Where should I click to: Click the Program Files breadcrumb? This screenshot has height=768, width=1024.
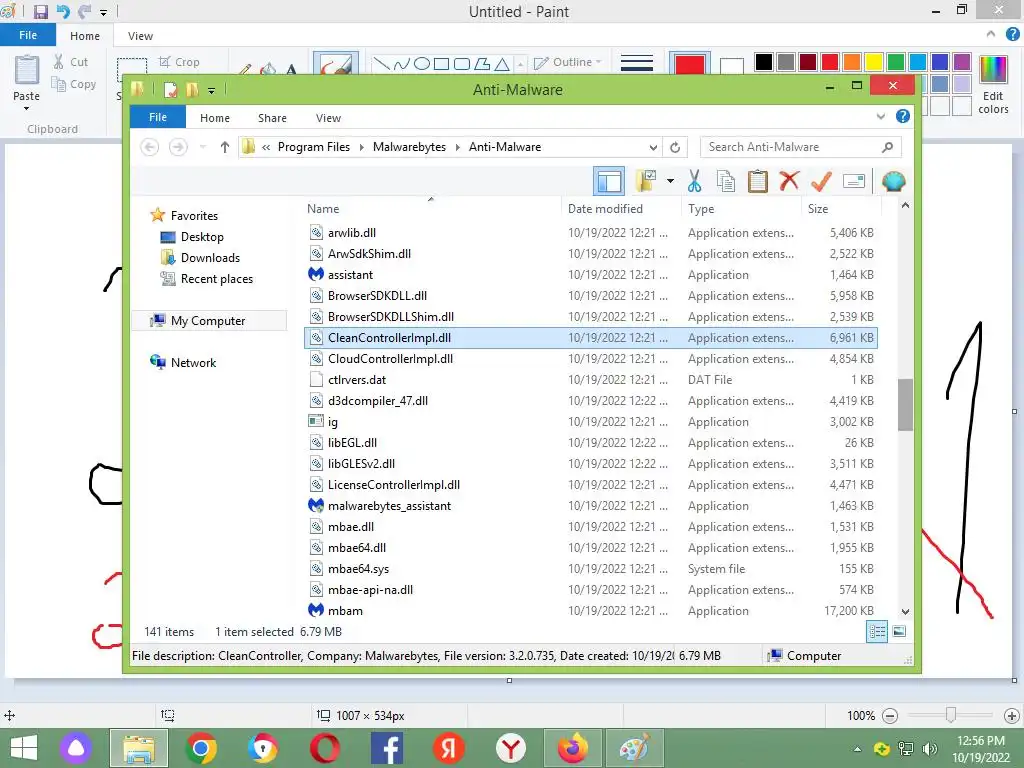pyautogui.click(x=313, y=147)
